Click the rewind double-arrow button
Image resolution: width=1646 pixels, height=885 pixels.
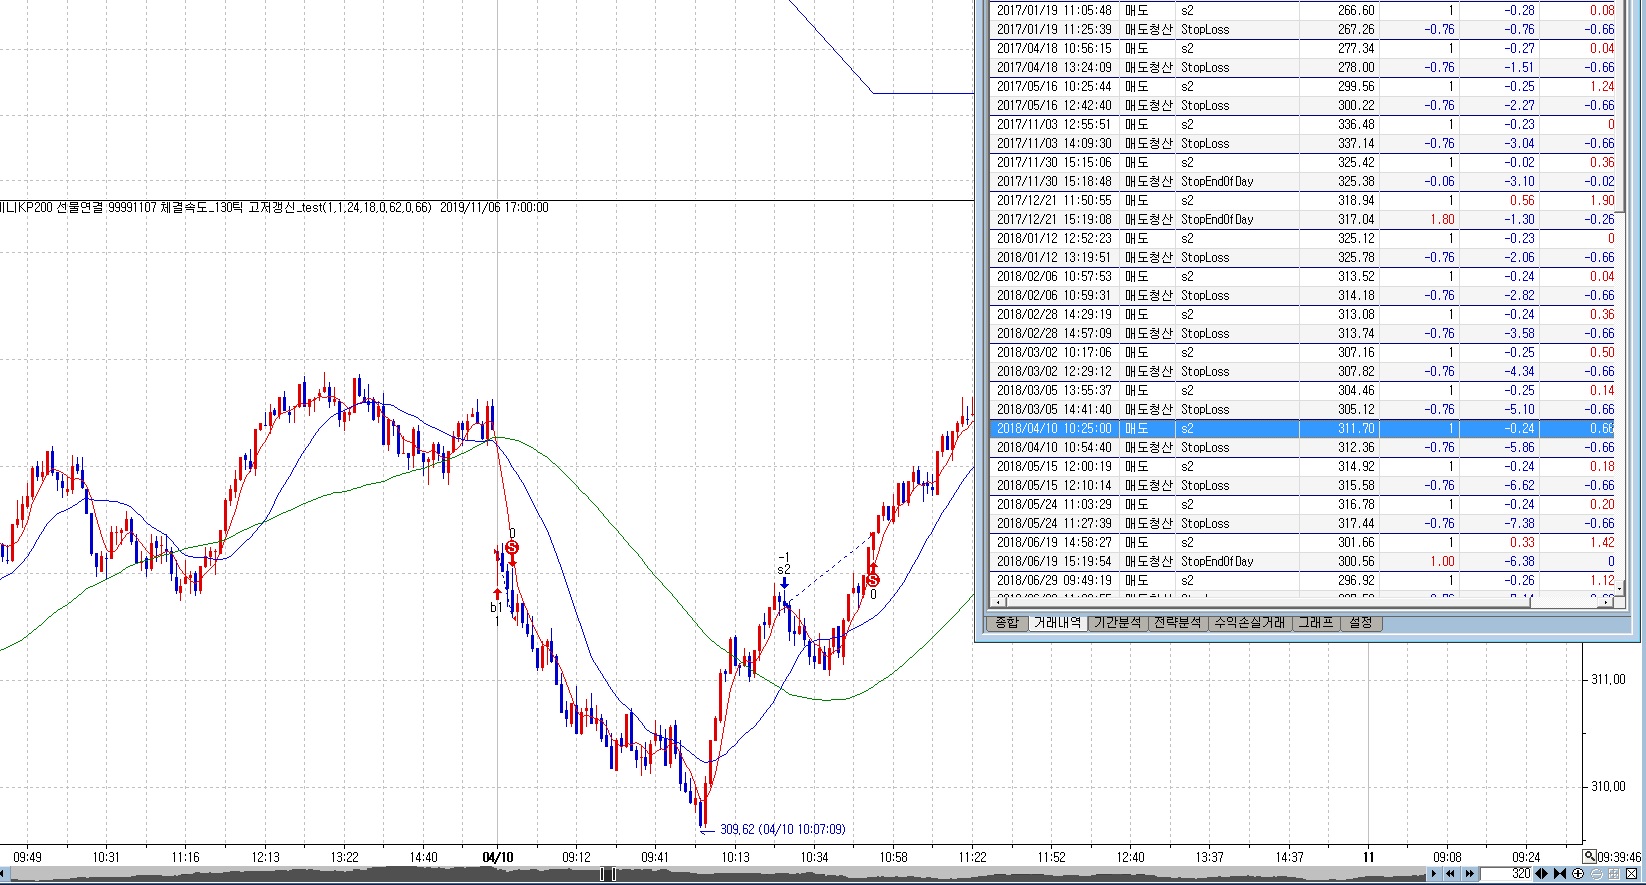1450,874
